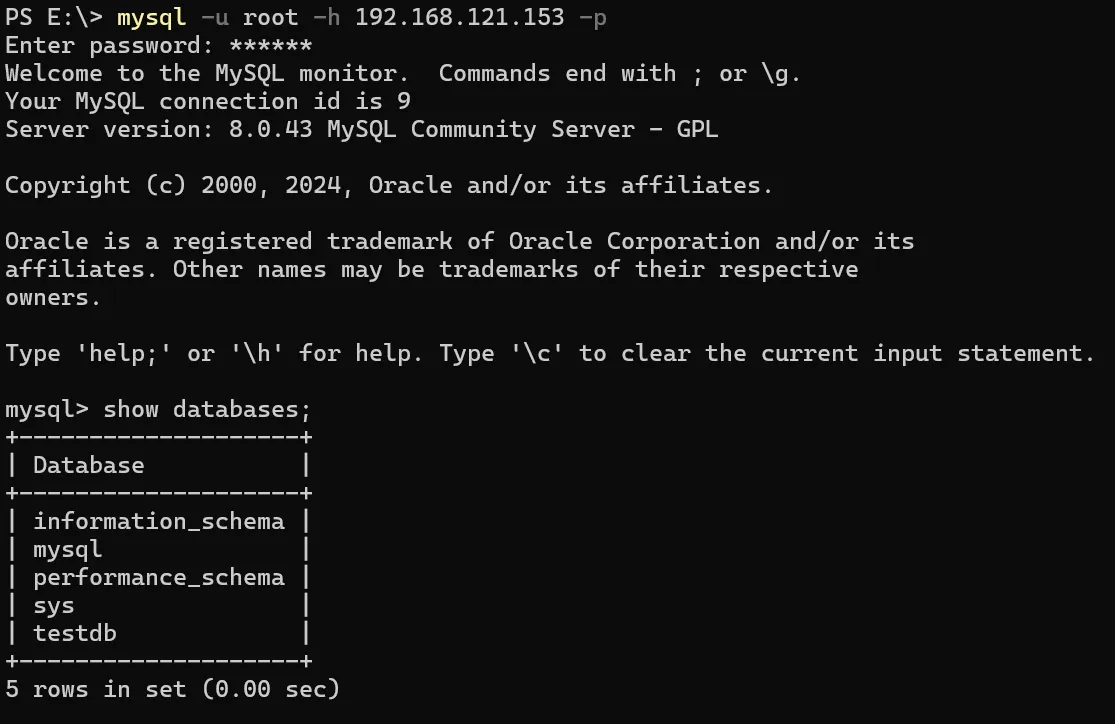Click the 'Enter password:' label
Screen dimensions: 1115x724
109,46
